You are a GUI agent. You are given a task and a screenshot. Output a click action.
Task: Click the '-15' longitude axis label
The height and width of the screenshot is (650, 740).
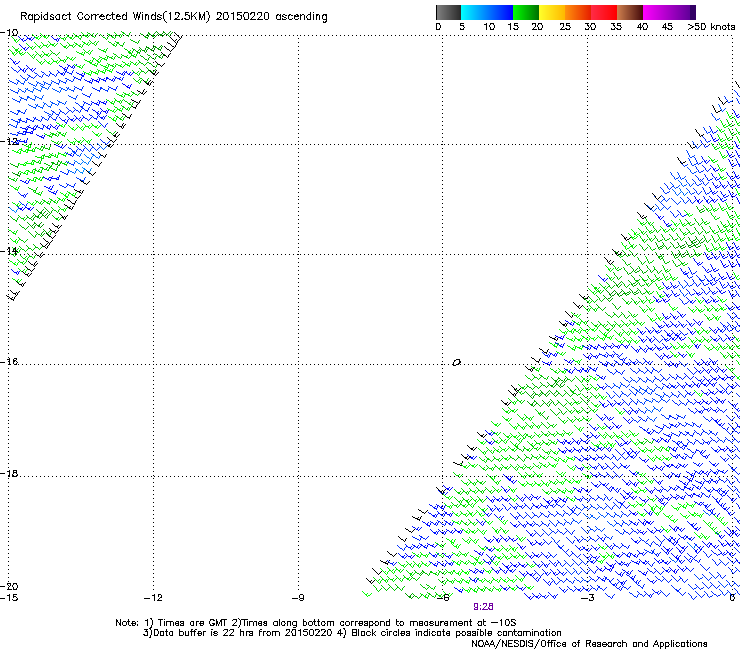pos(9,598)
